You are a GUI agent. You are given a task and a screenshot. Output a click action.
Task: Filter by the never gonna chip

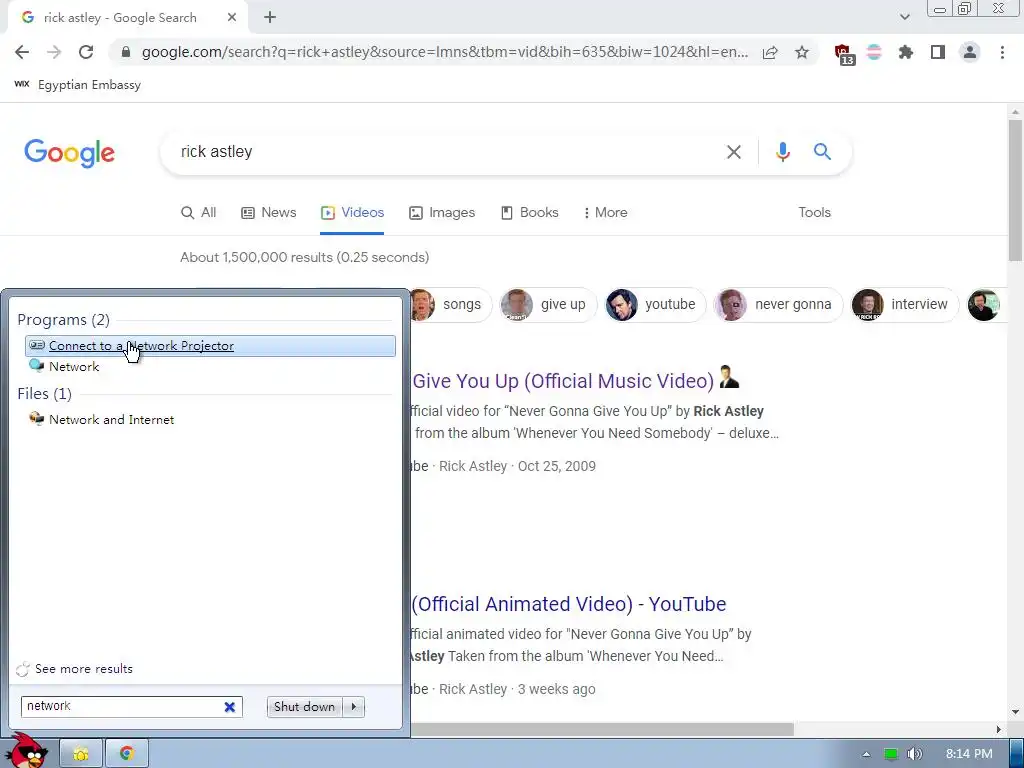tap(778, 304)
